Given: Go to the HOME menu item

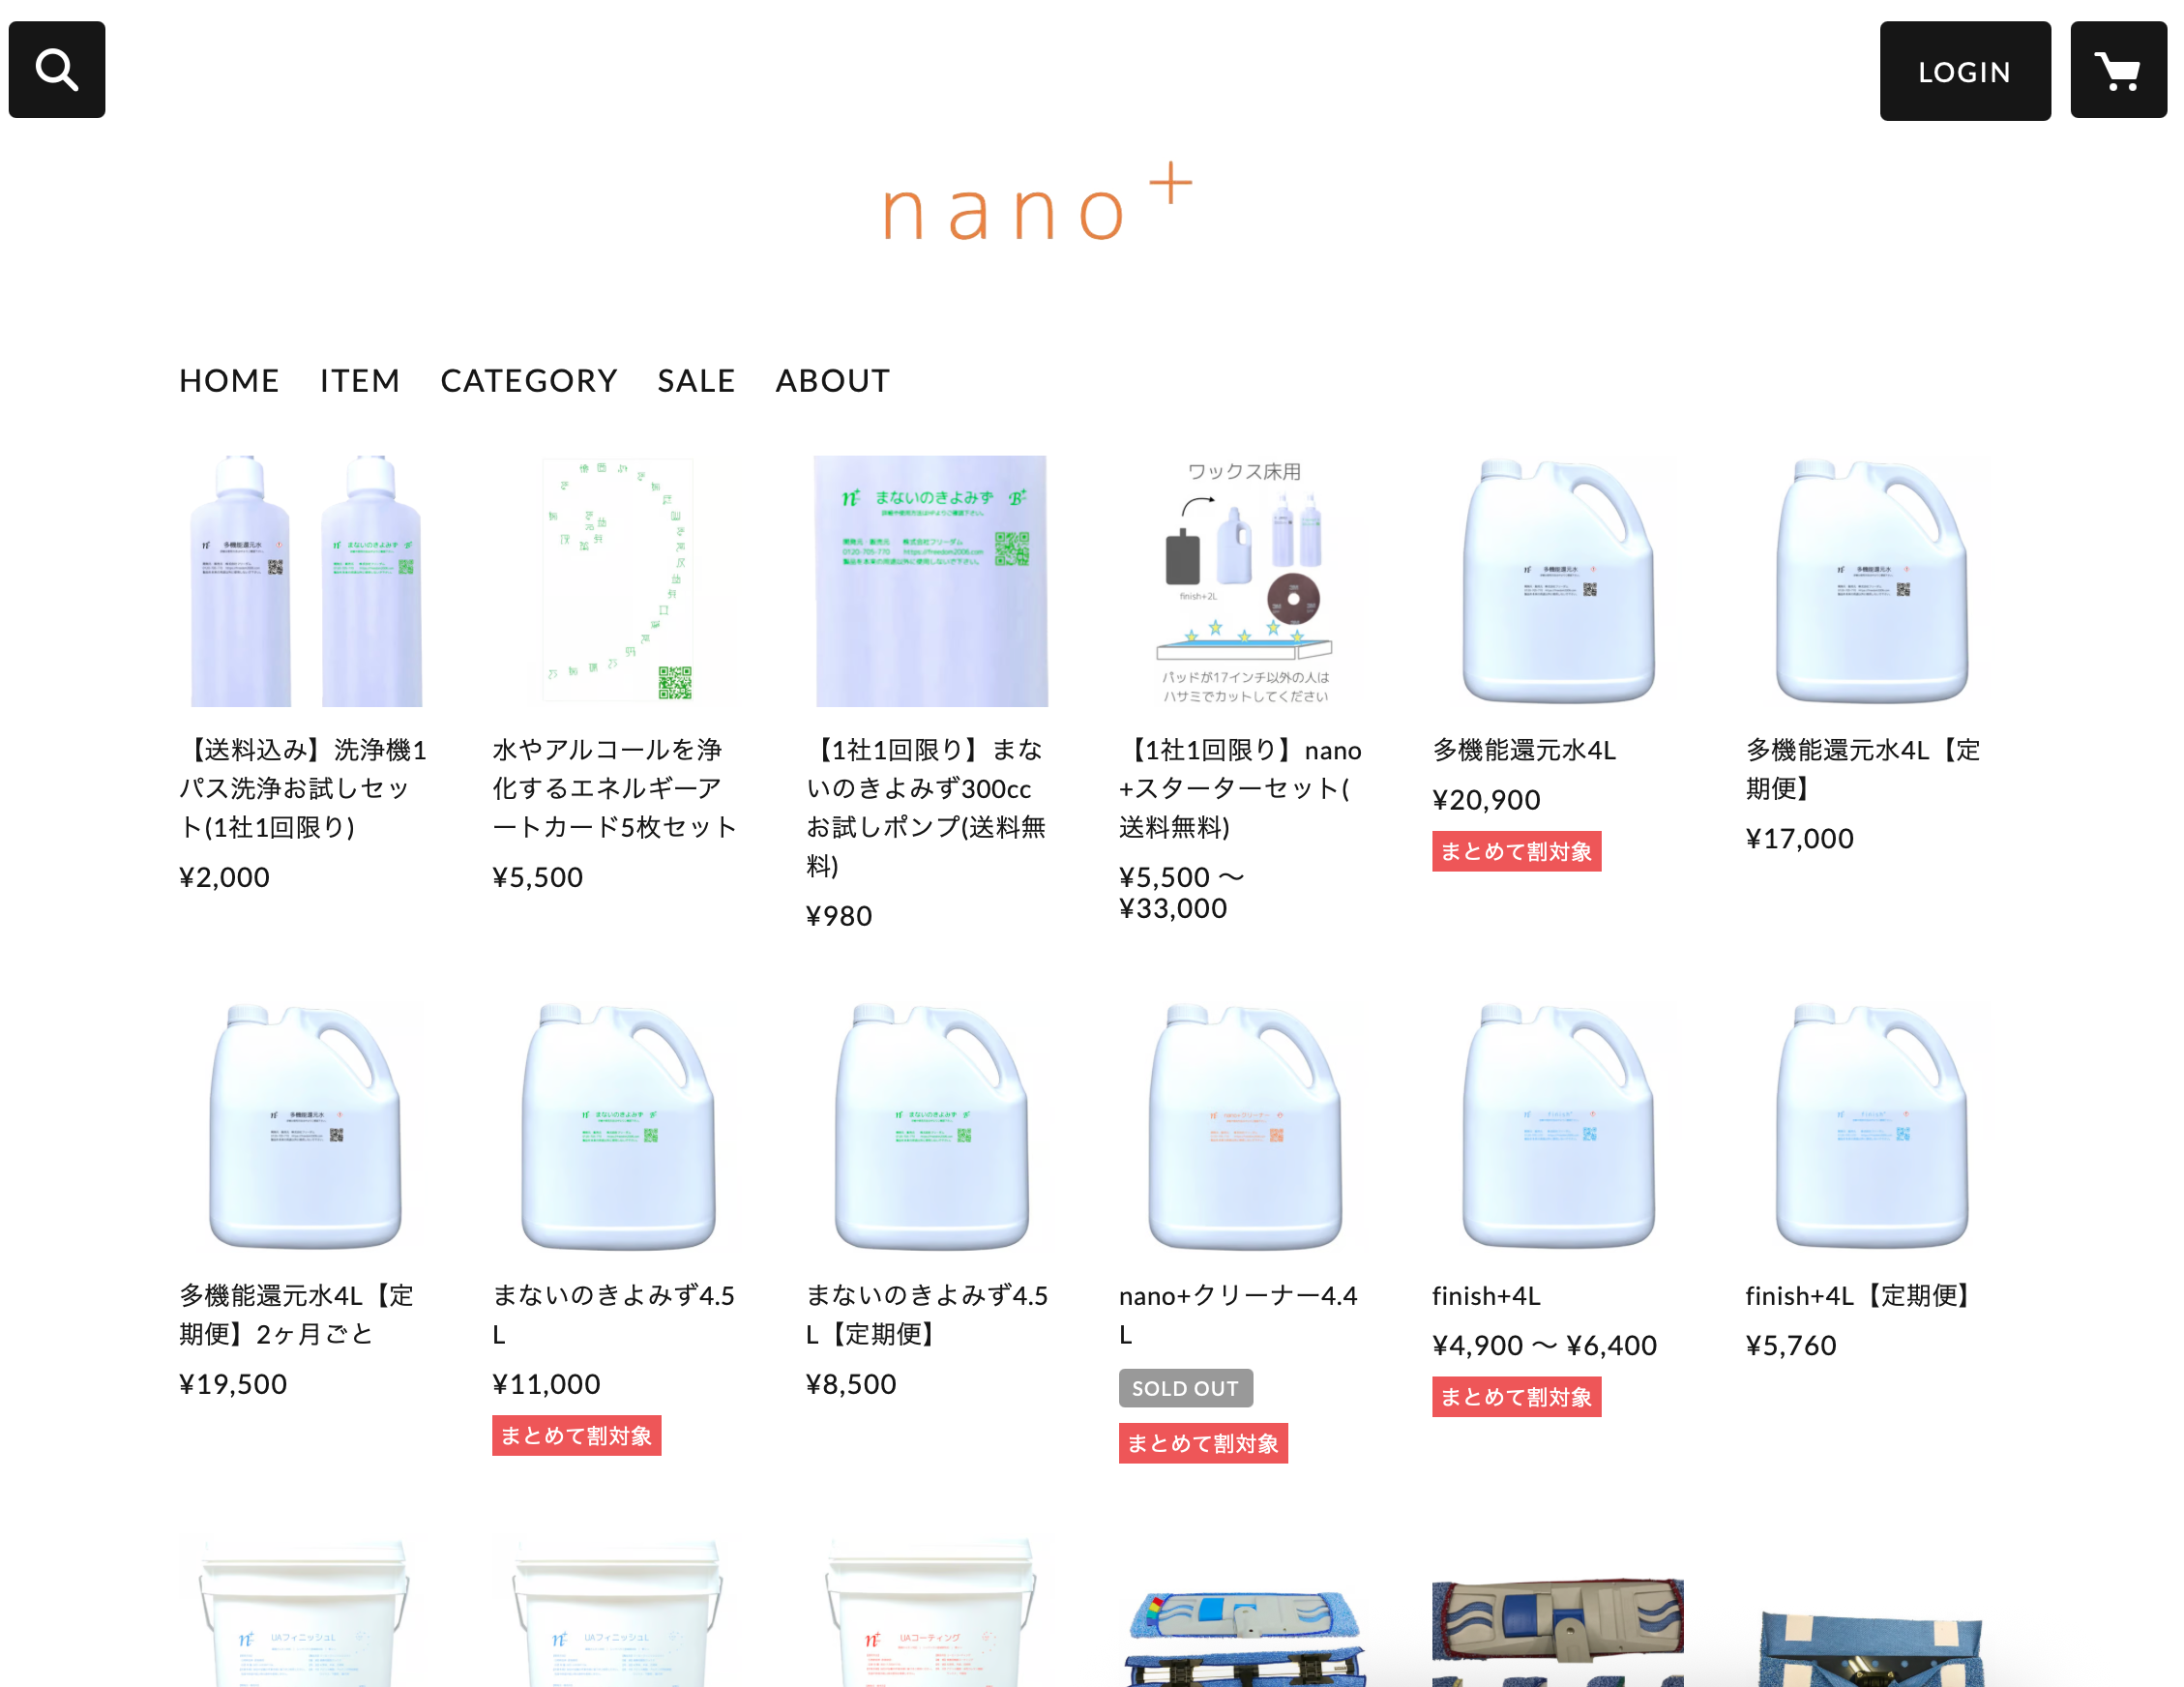Looking at the screenshot, I should click(229, 380).
